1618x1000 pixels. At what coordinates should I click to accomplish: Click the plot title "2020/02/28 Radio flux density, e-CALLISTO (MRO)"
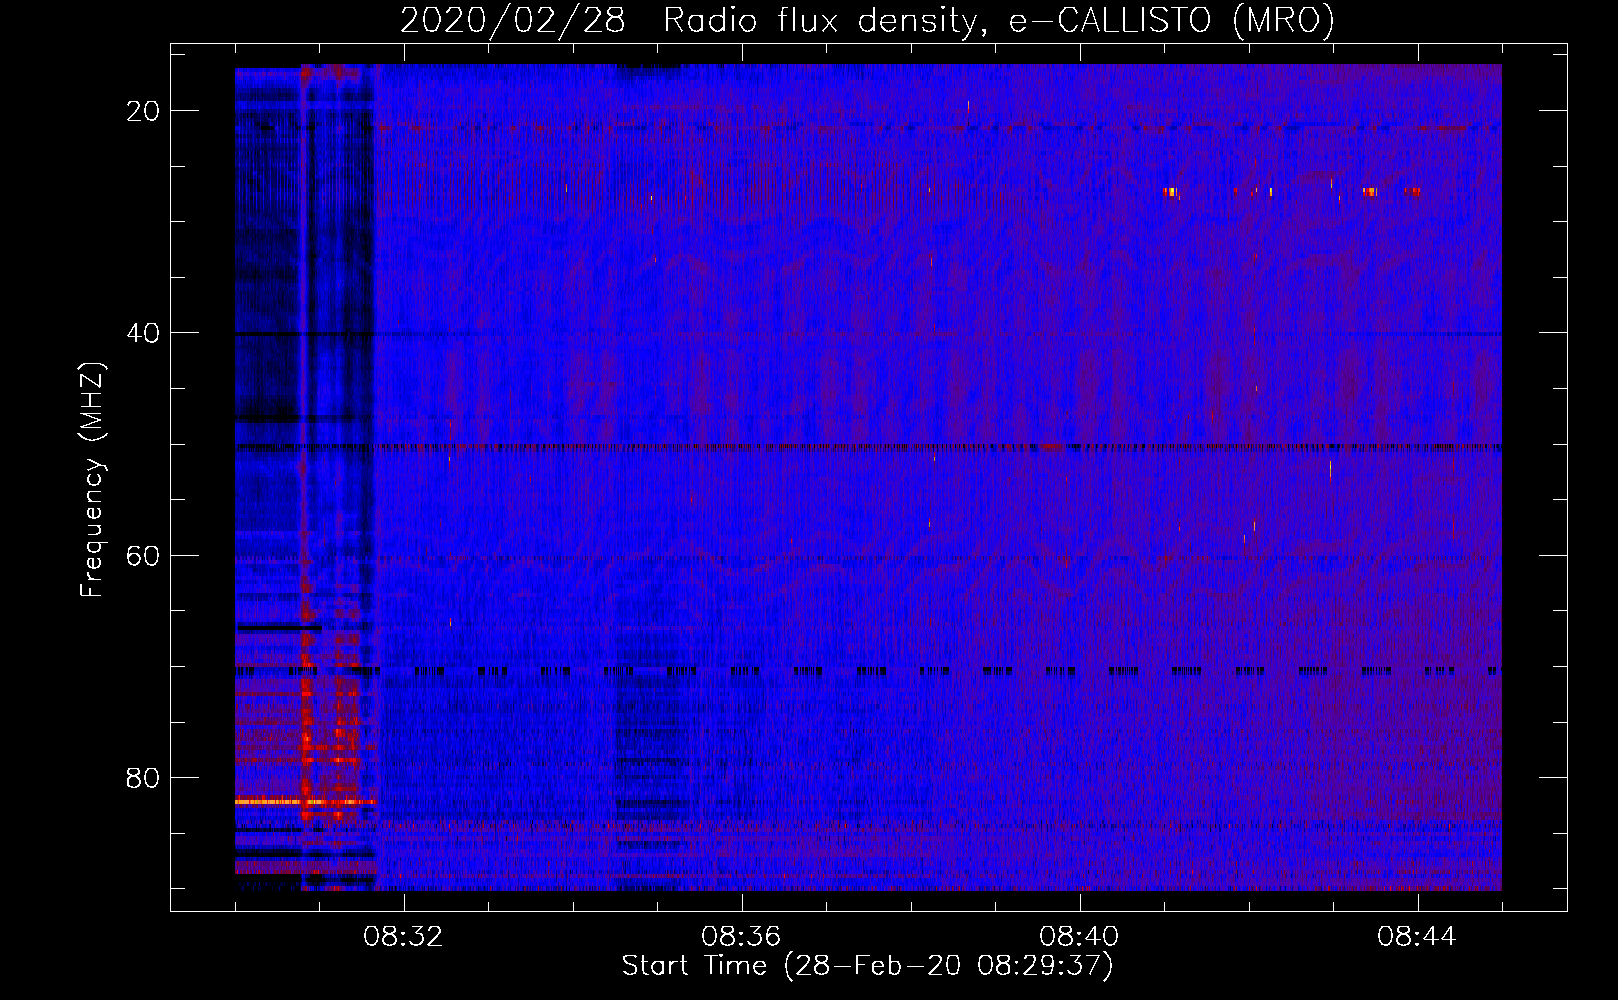click(867, 21)
